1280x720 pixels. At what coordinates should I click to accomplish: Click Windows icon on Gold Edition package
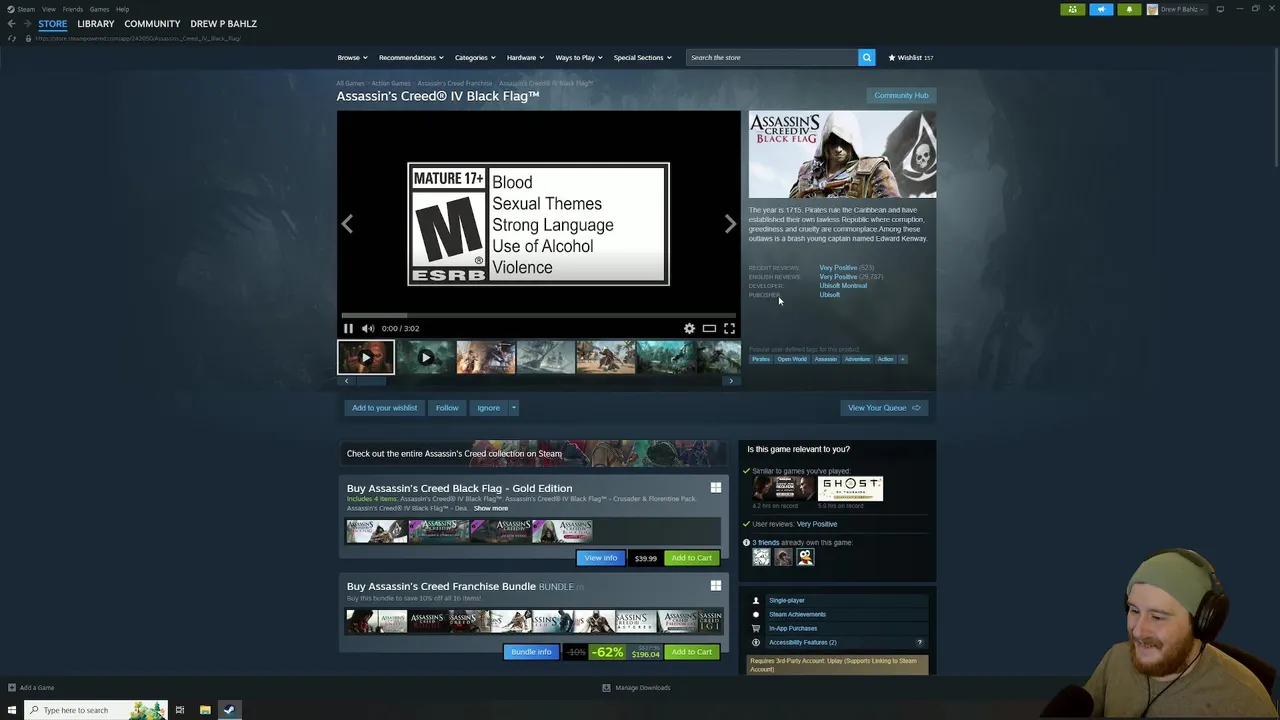click(x=716, y=488)
